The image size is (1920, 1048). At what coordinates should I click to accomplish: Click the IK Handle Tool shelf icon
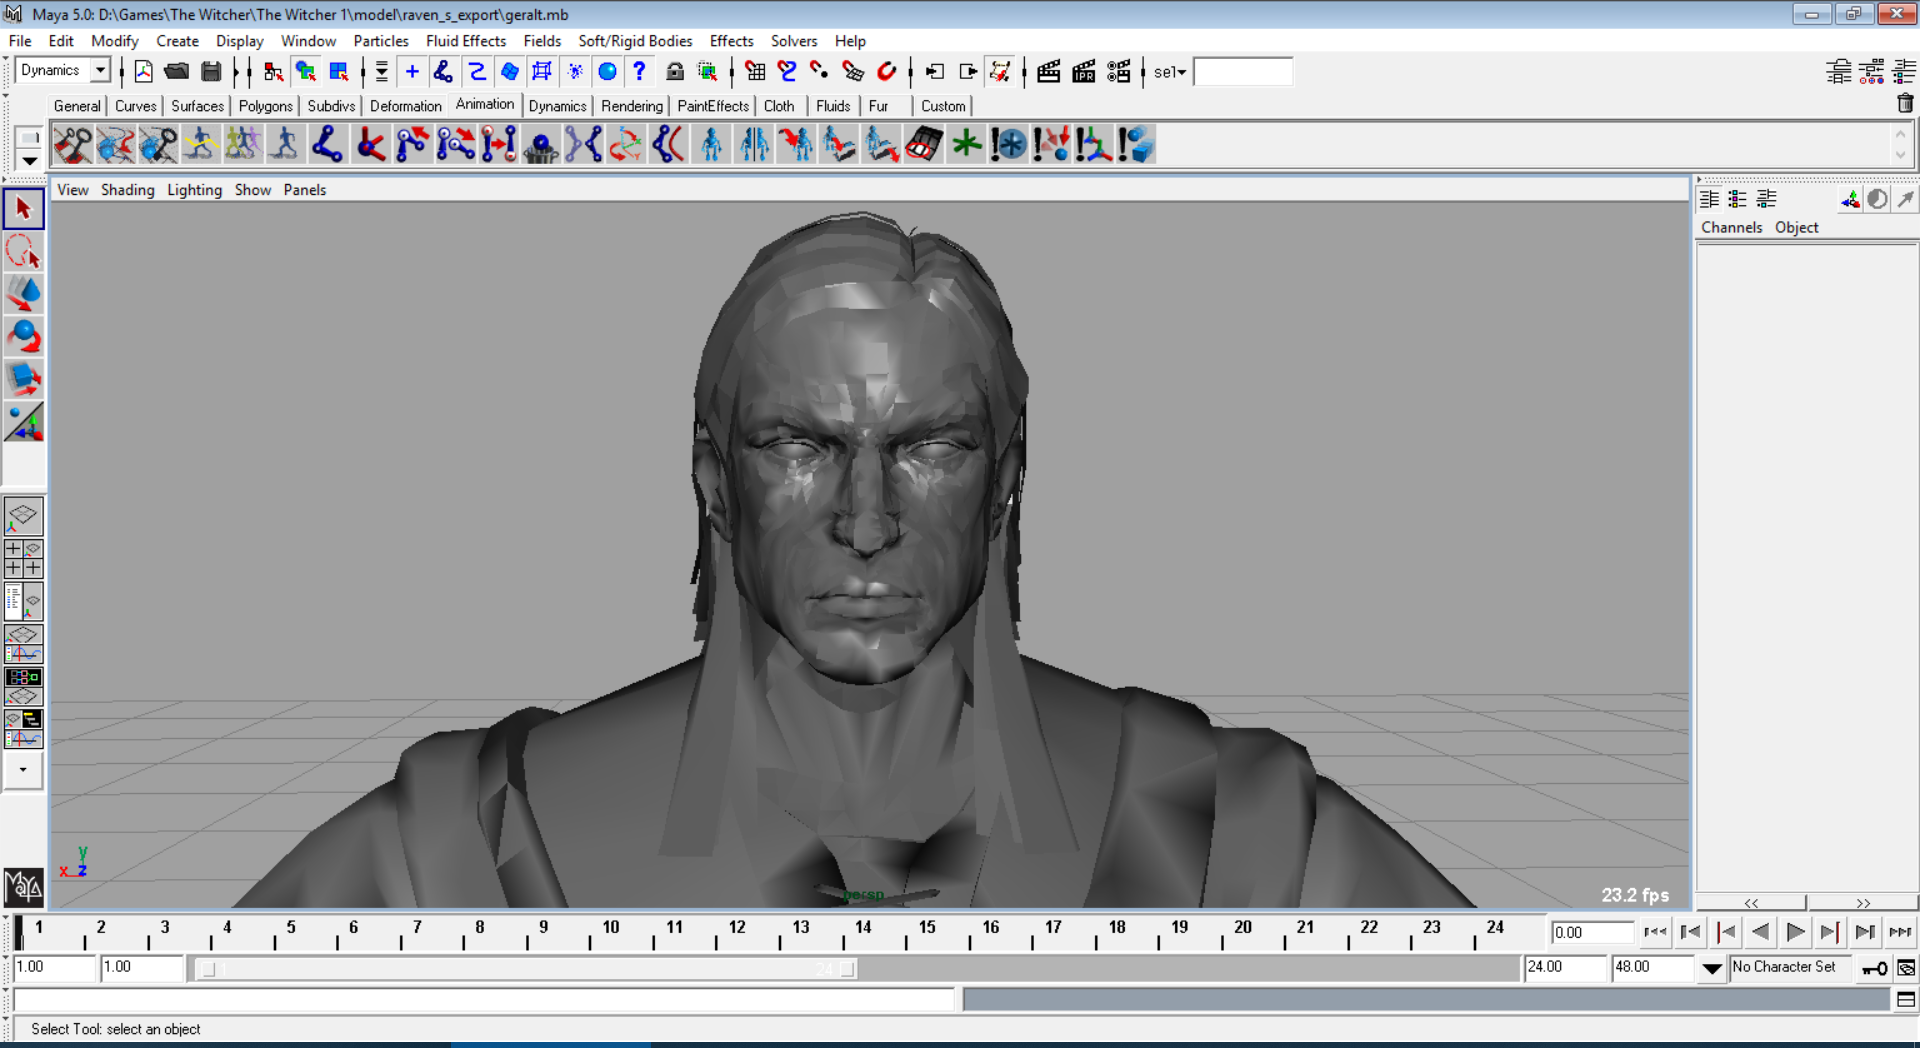tap(370, 145)
